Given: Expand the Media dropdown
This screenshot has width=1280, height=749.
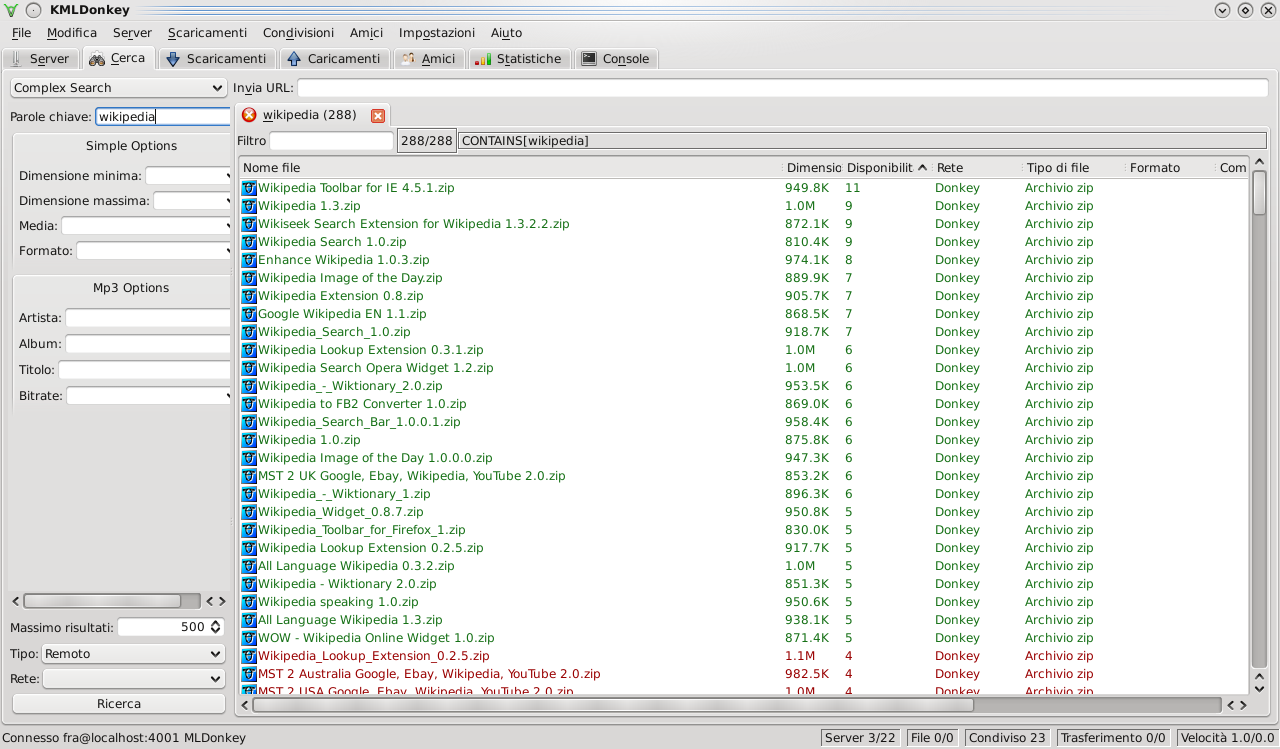Looking at the screenshot, I should [147, 226].
